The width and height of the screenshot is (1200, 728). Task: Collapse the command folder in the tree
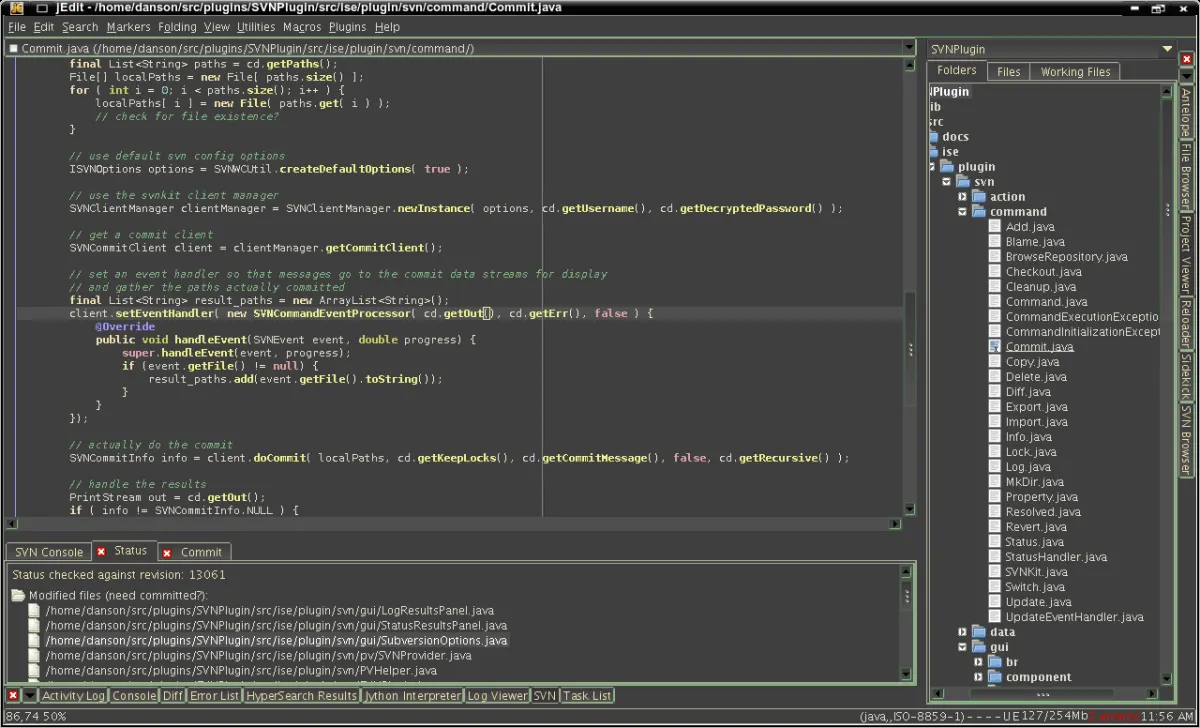tap(962, 212)
